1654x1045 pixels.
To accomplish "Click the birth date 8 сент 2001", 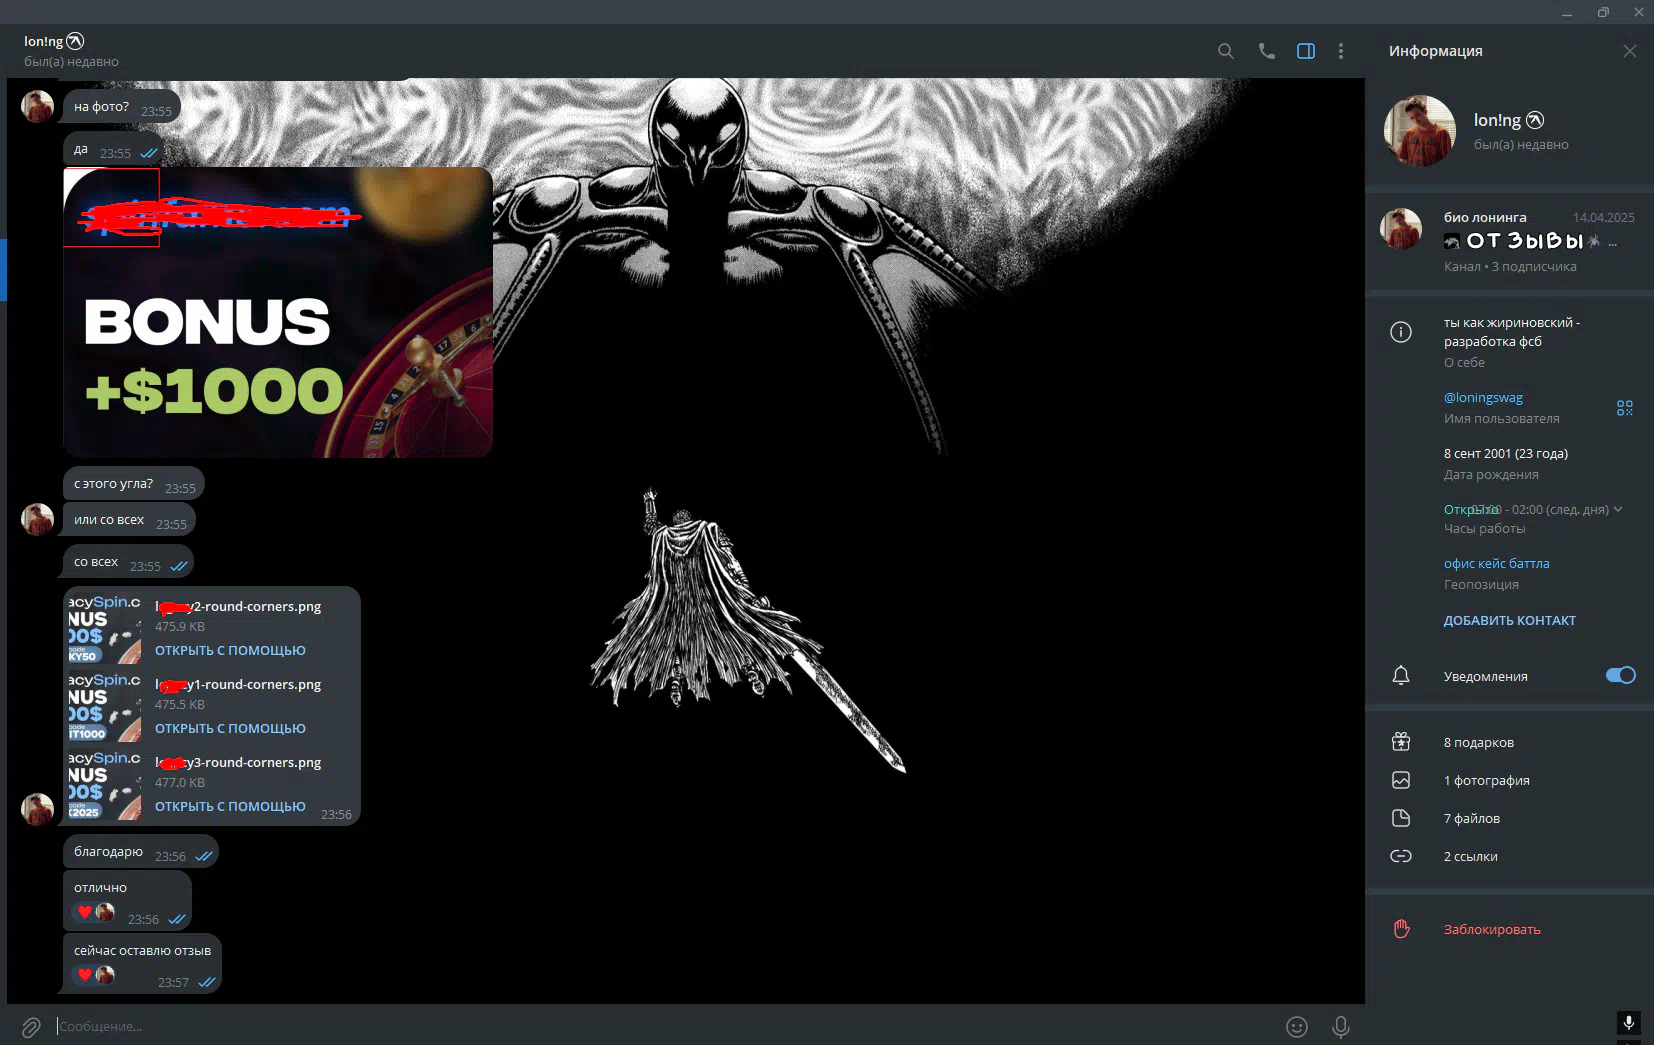I will [1505, 453].
